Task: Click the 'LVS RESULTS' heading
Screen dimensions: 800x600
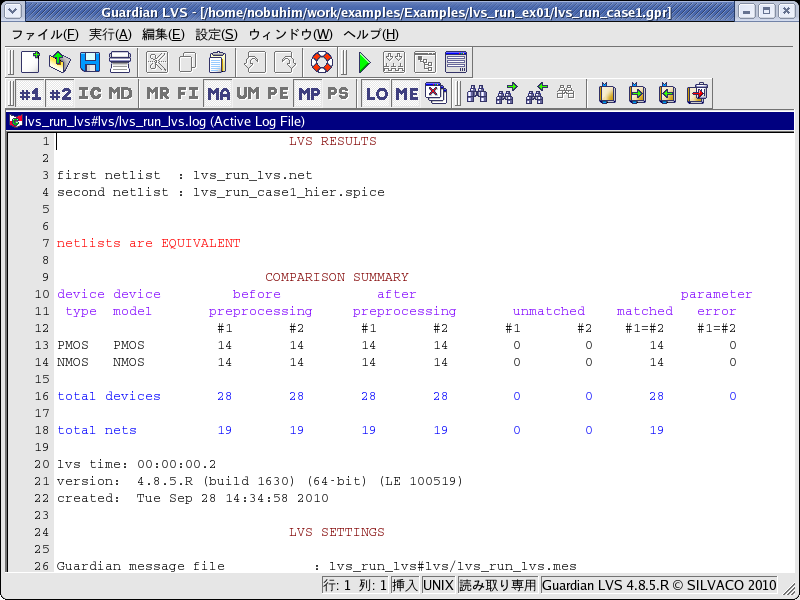Action: pos(333,141)
